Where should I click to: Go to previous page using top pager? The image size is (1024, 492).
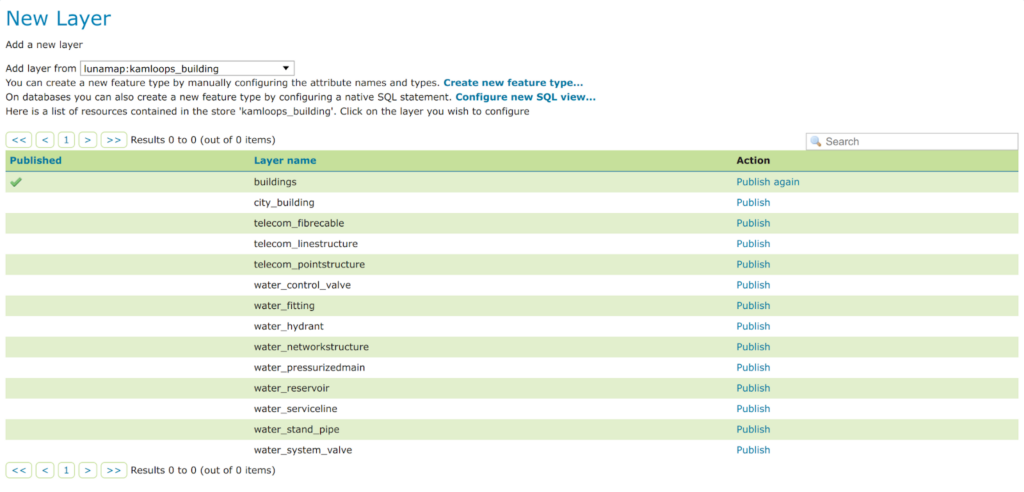(44, 140)
